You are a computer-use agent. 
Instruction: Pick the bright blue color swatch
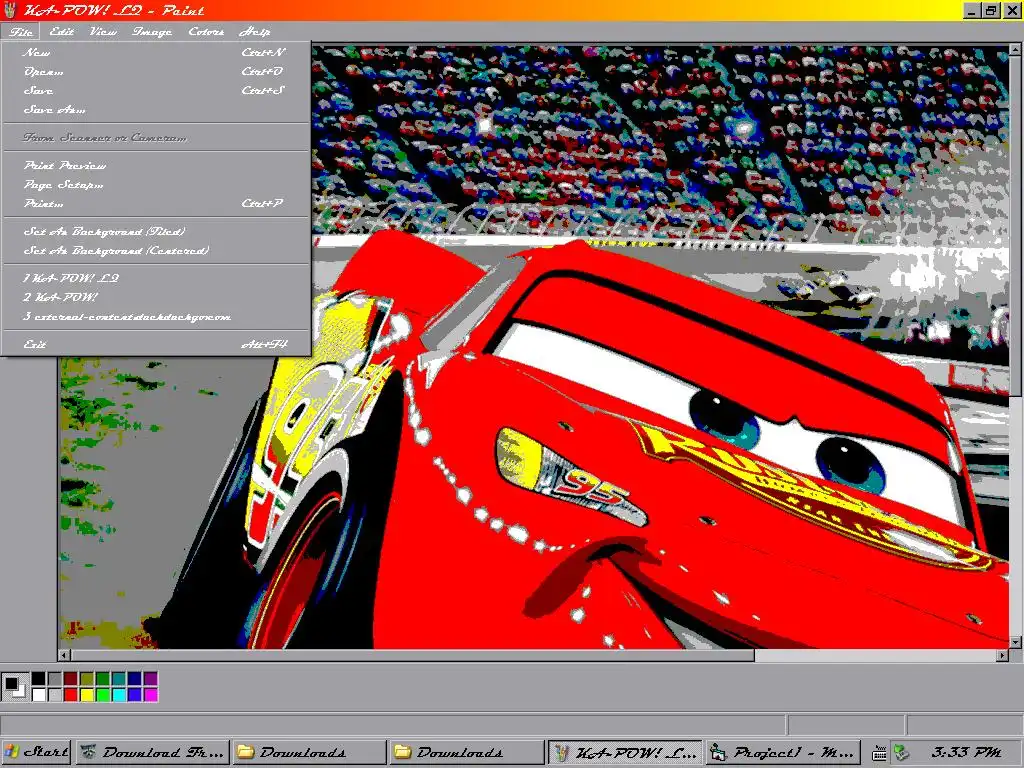coord(135,694)
